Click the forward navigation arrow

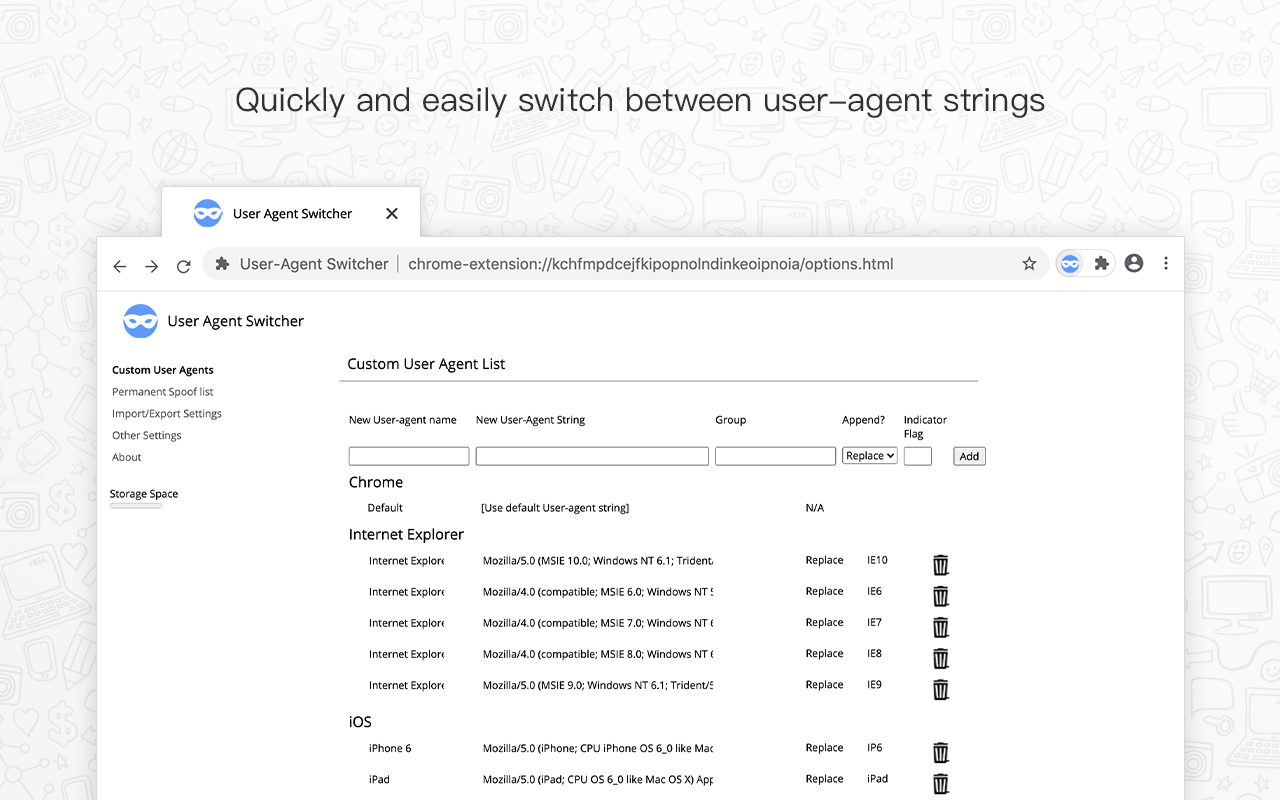(151, 266)
